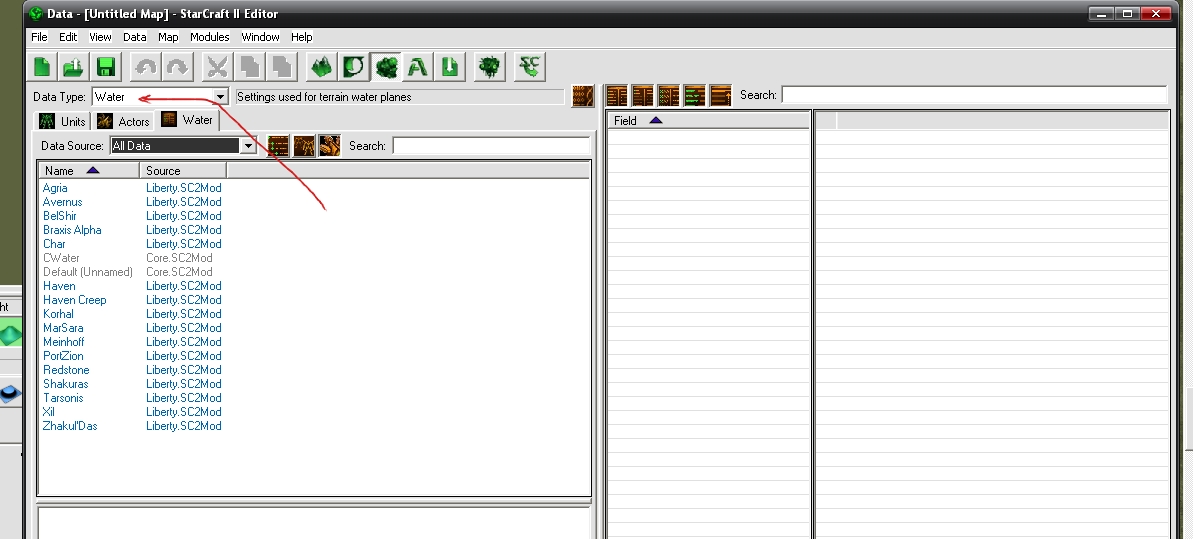1193x539 pixels.
Task: Open the Data Source dropdown
Action: (248, 145)
